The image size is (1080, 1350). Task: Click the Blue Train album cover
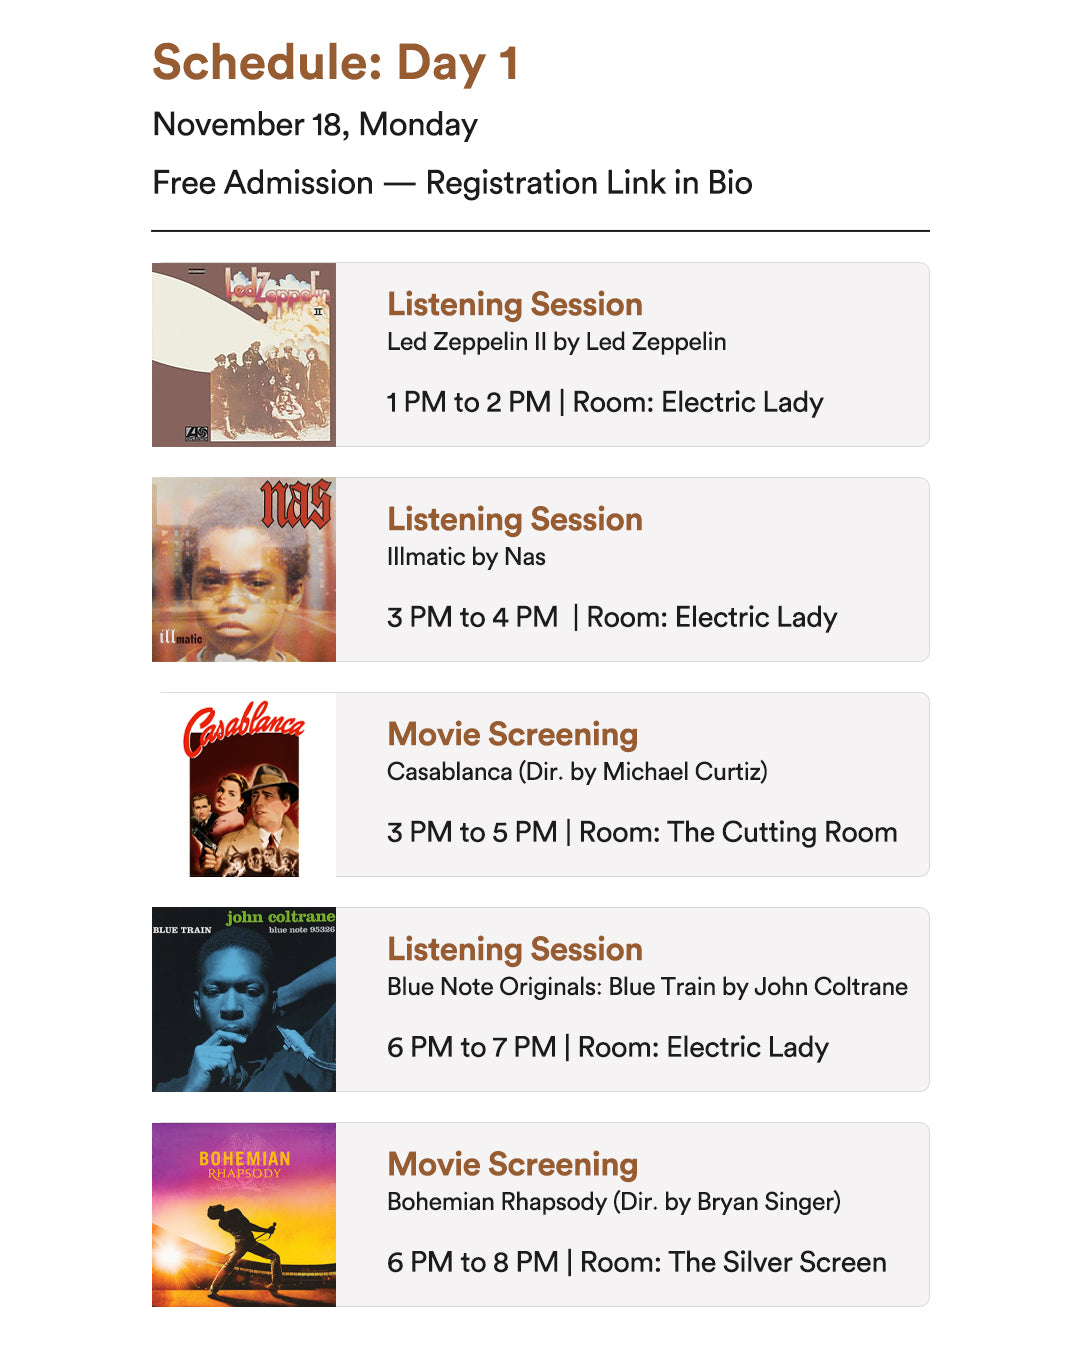click(x=244, y=999)
